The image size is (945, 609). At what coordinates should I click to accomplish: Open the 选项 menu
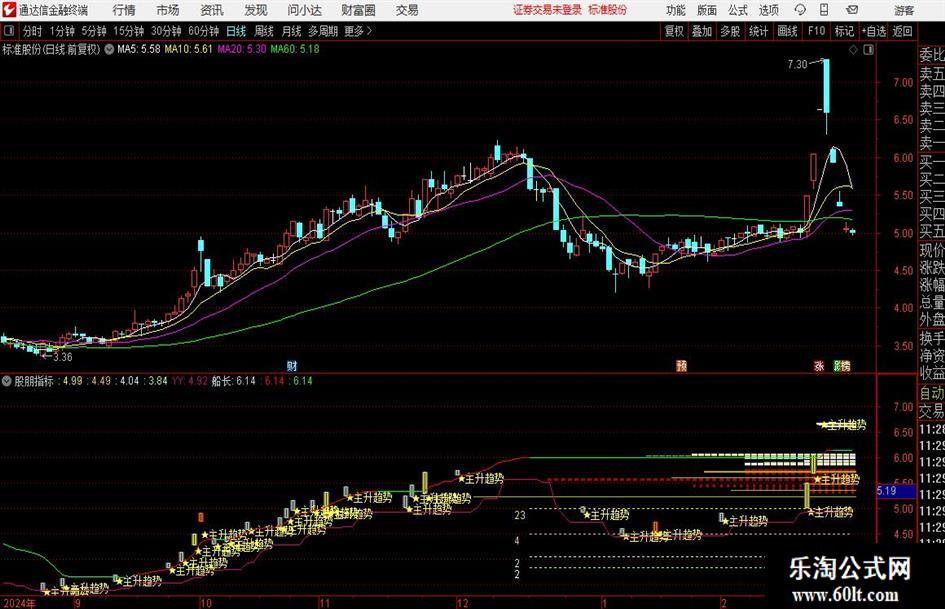[x=768, y=10]
